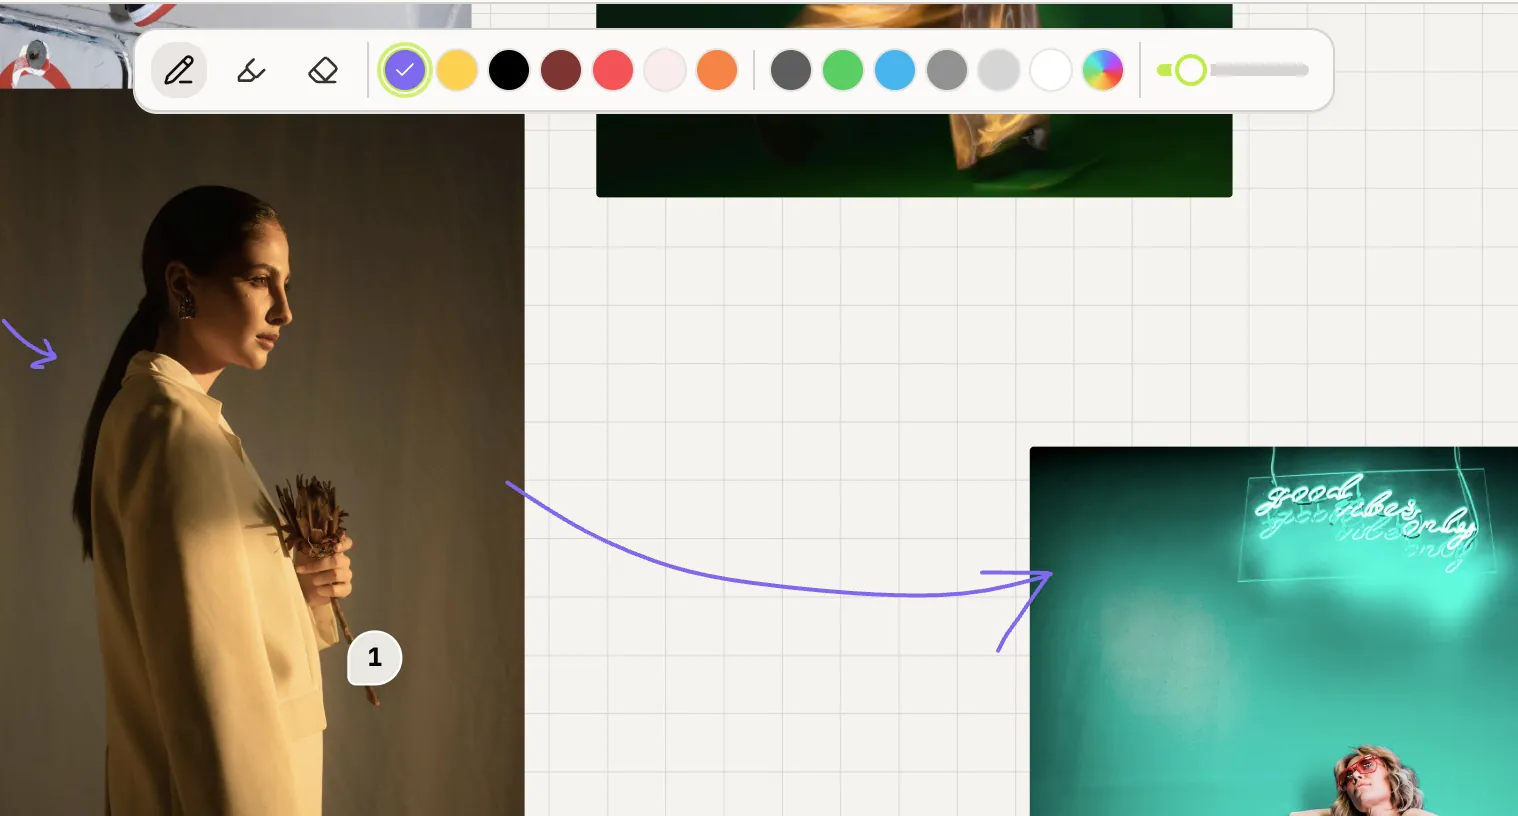Select the woman in cream suit photo
This screenshot has width=1518, height=816.
click(262, 452)
